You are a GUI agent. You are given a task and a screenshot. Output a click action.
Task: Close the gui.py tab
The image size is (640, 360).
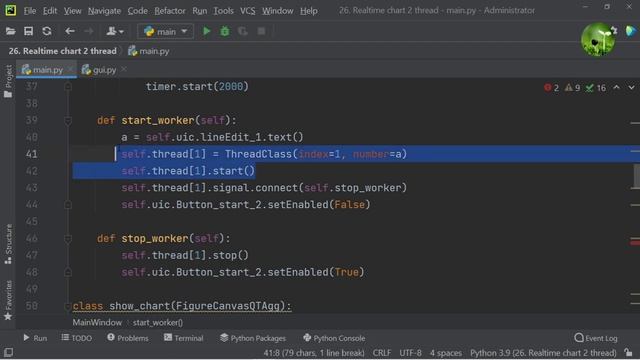(x=124, y=69)
